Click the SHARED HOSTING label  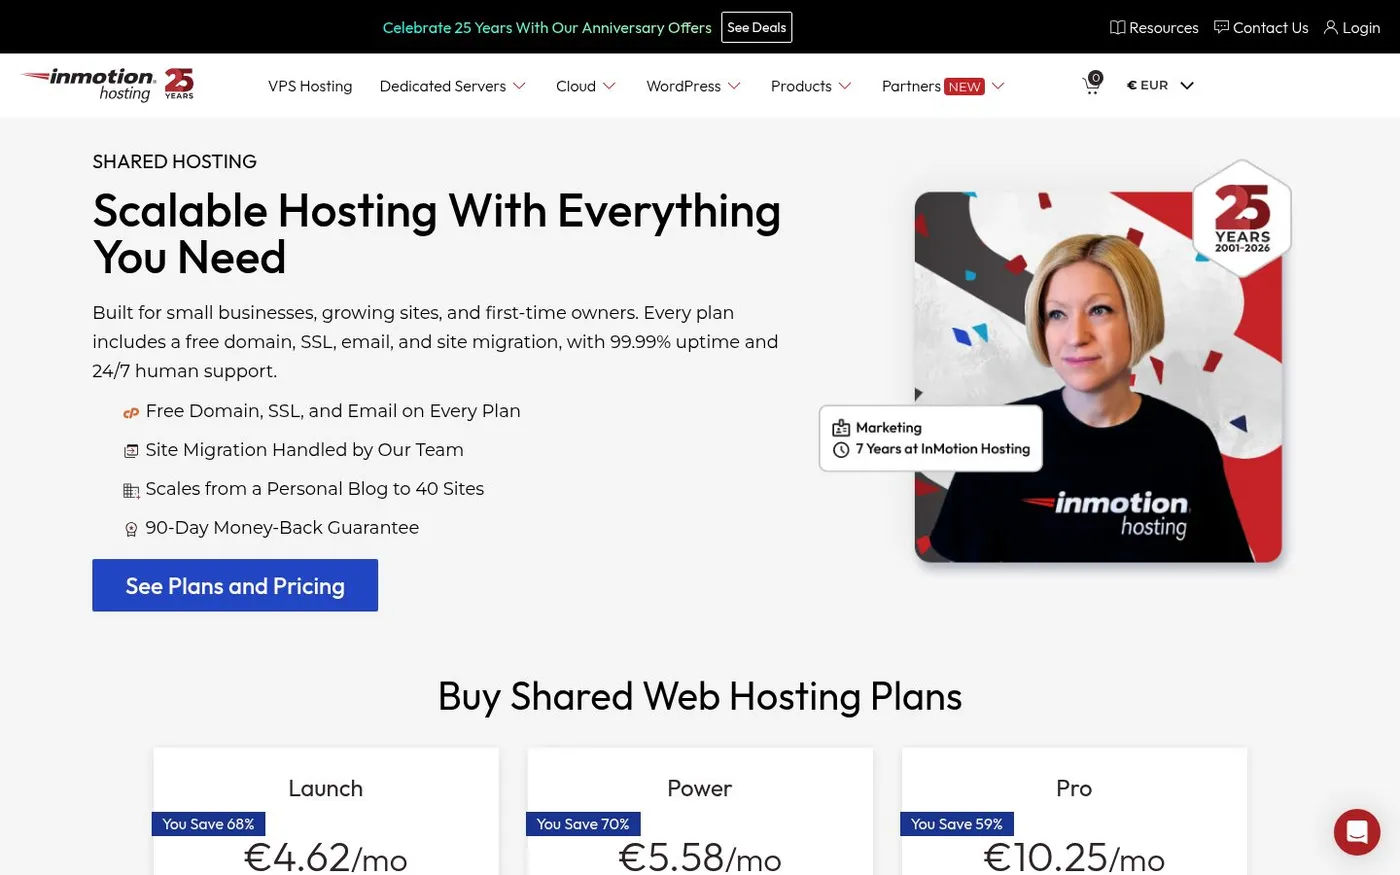click(175, 161)
